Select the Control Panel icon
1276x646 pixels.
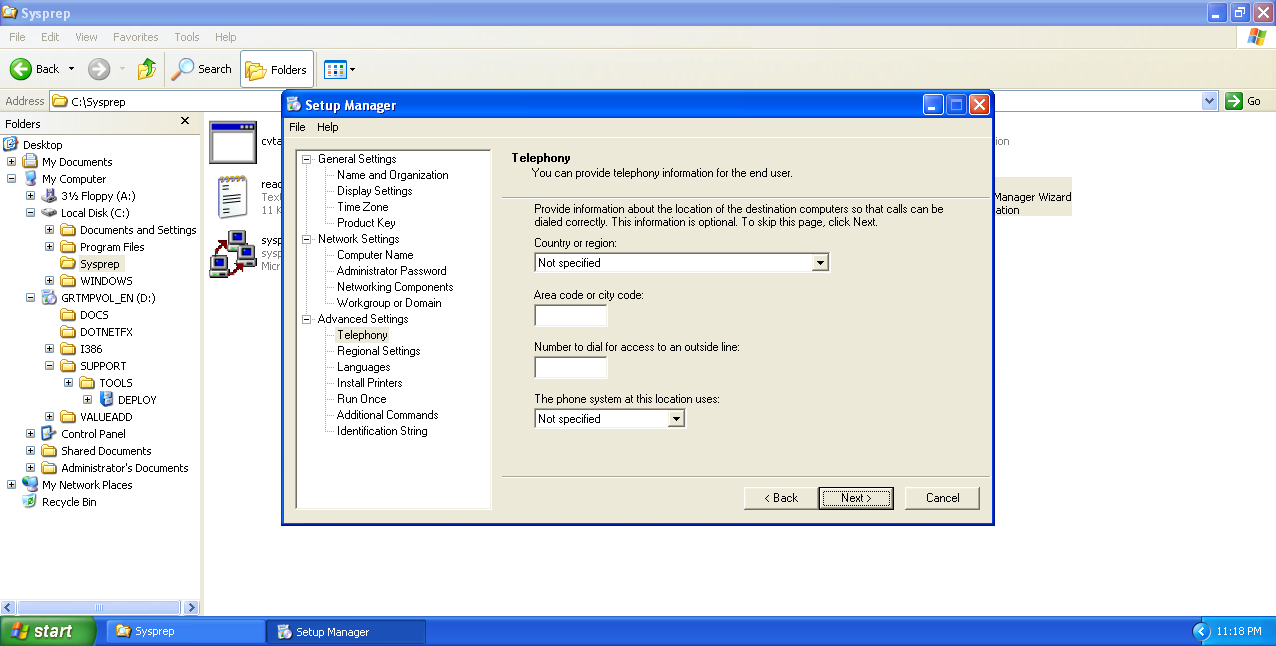coord(50,434)
